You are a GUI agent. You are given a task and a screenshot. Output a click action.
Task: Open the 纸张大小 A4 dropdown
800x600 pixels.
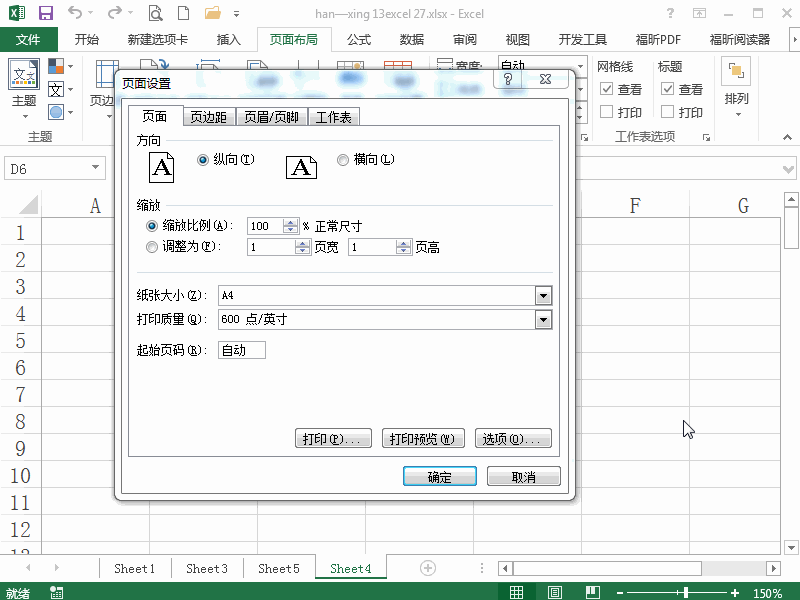(x=543, y=295)
